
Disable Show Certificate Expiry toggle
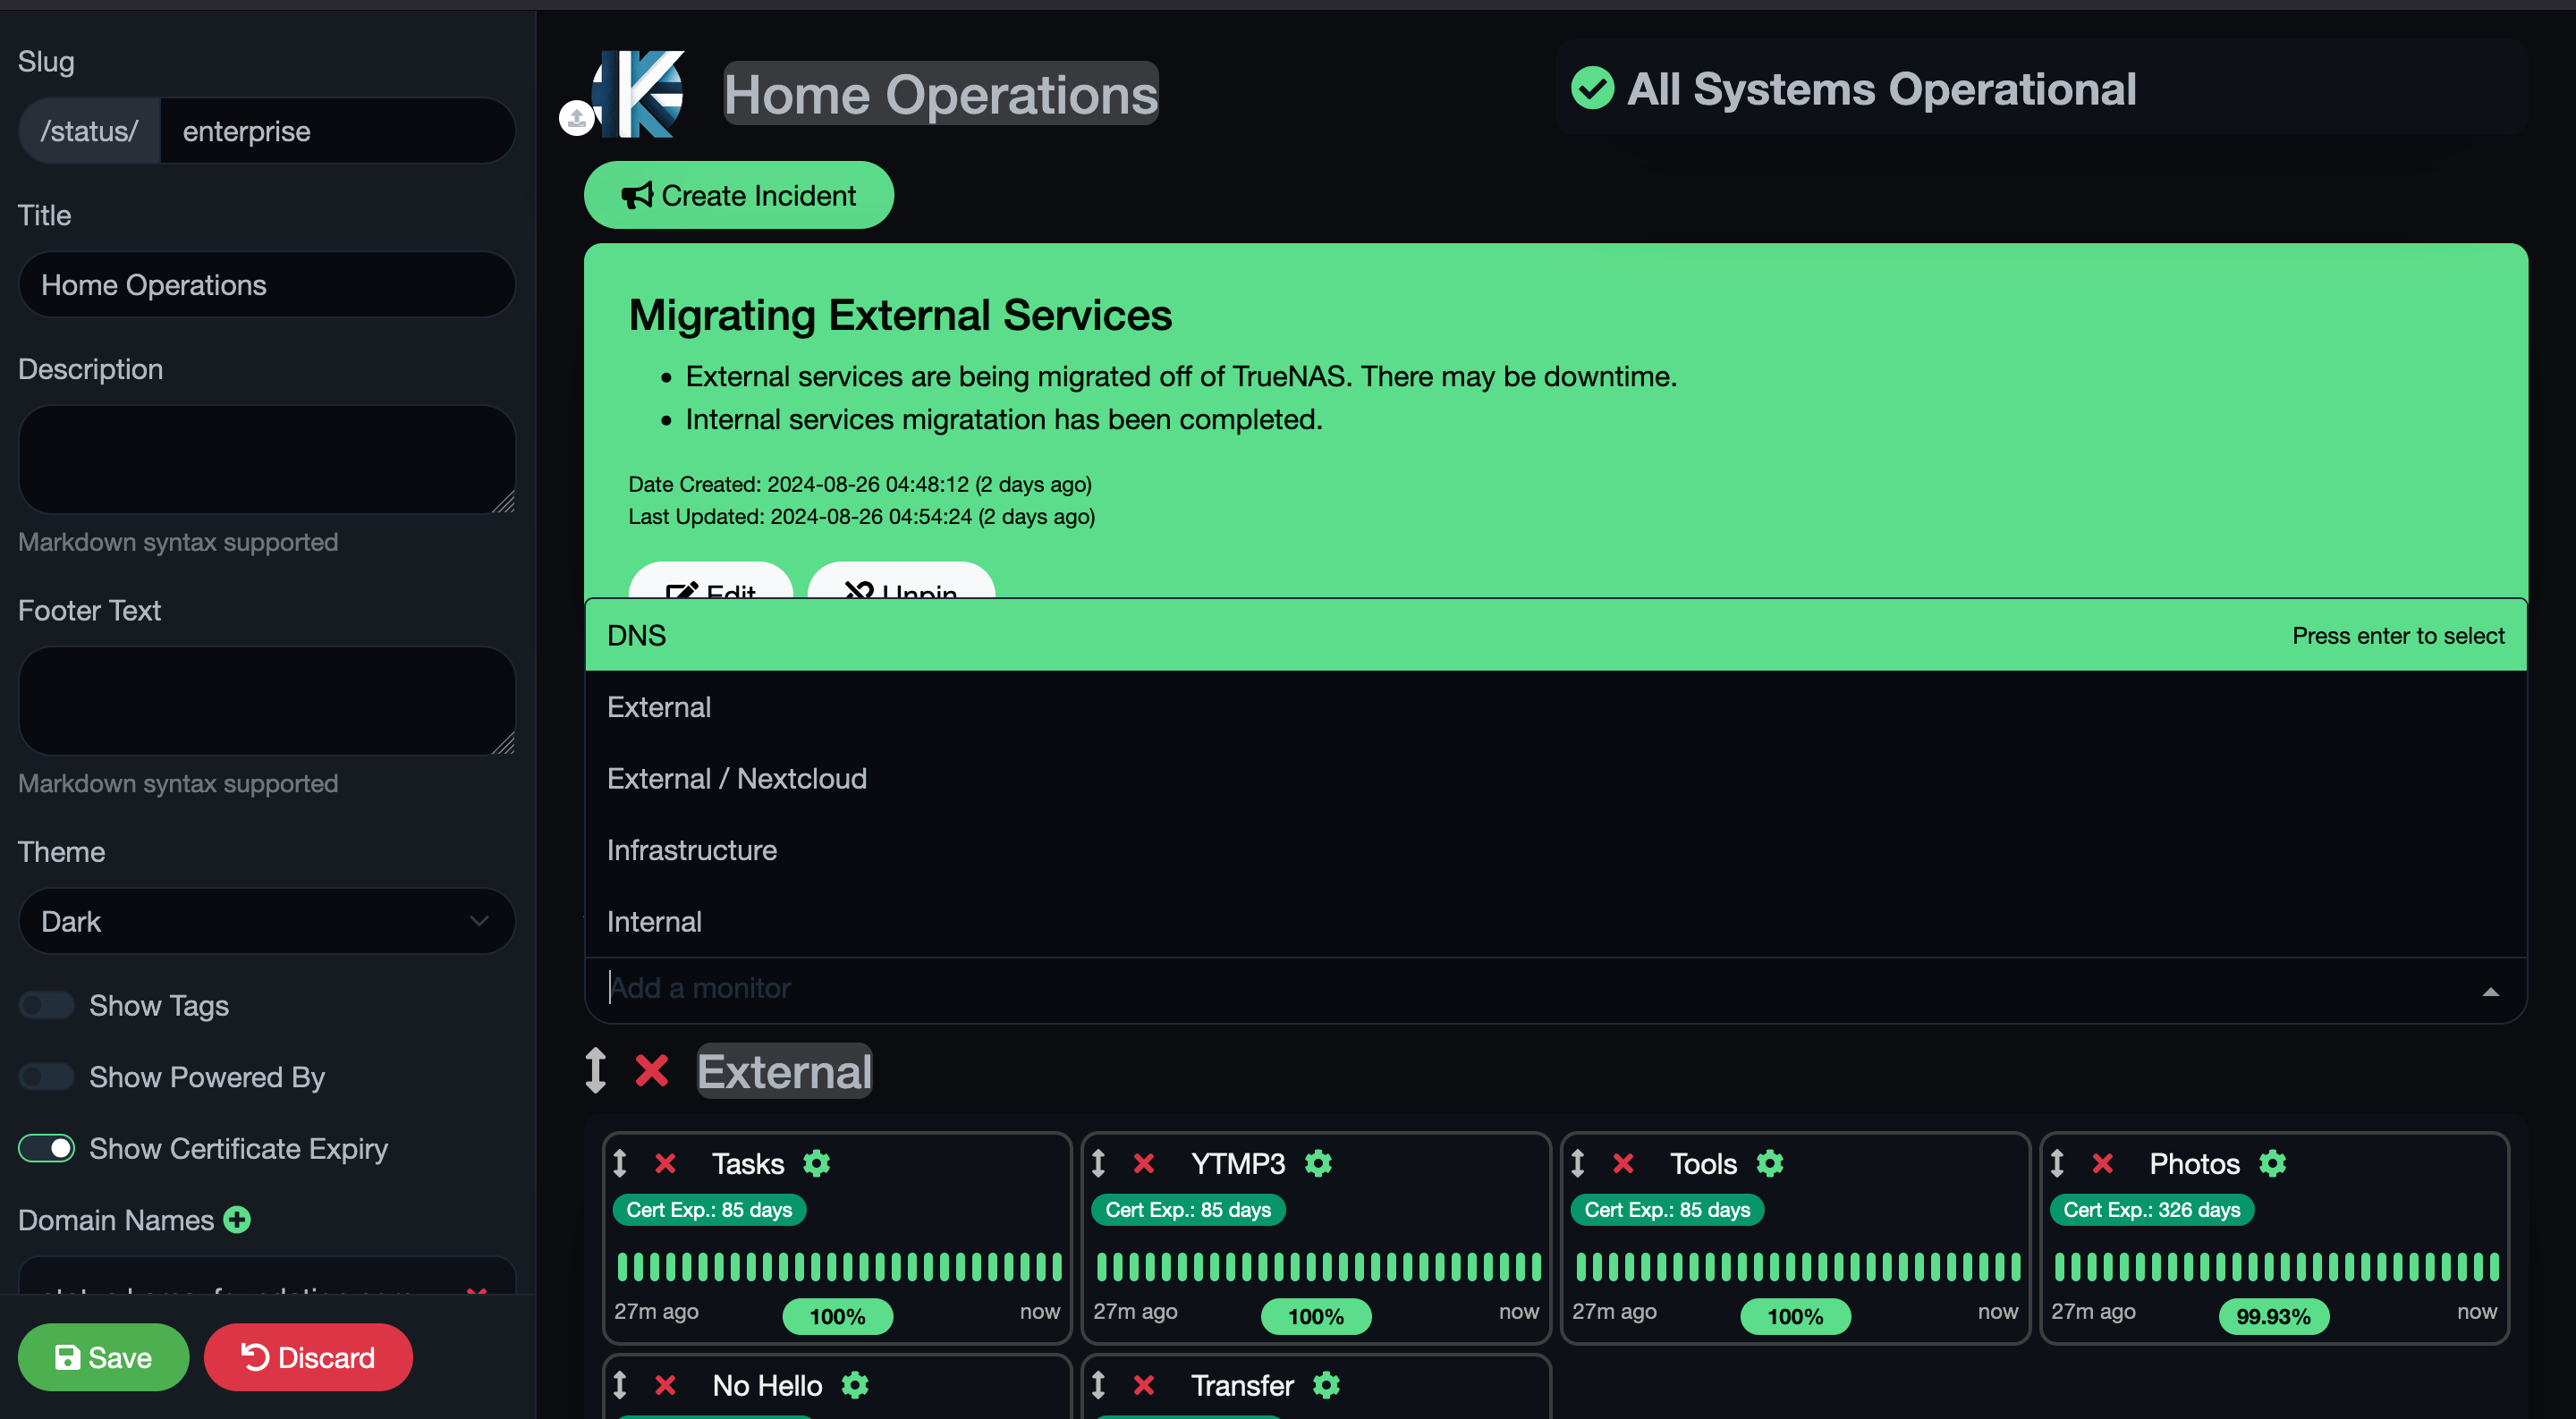(47, 1148)
